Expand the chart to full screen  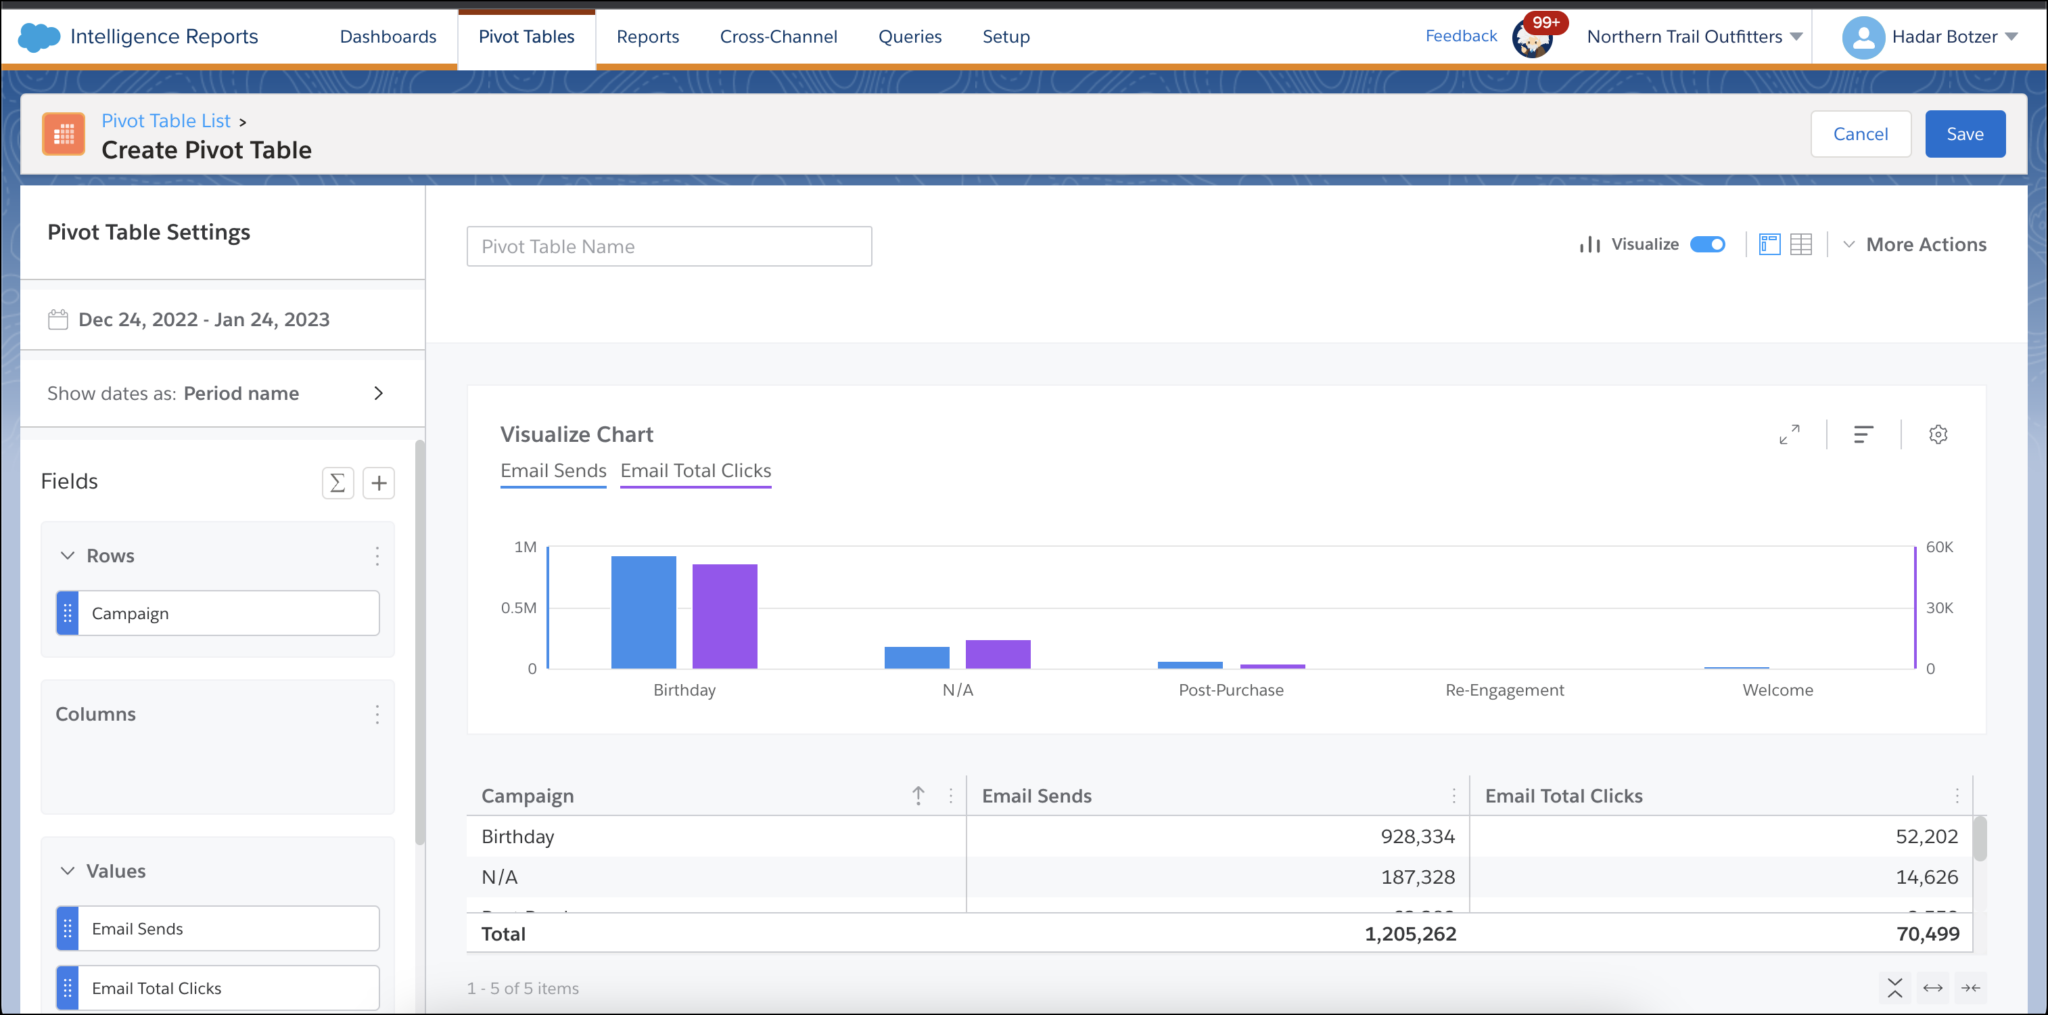(x=1790, y=434)
